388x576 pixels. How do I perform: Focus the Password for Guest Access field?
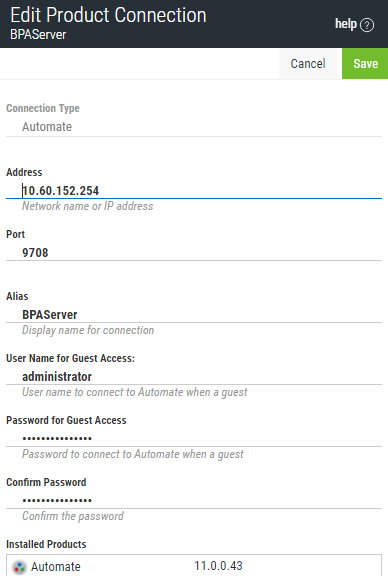[194, 438]
